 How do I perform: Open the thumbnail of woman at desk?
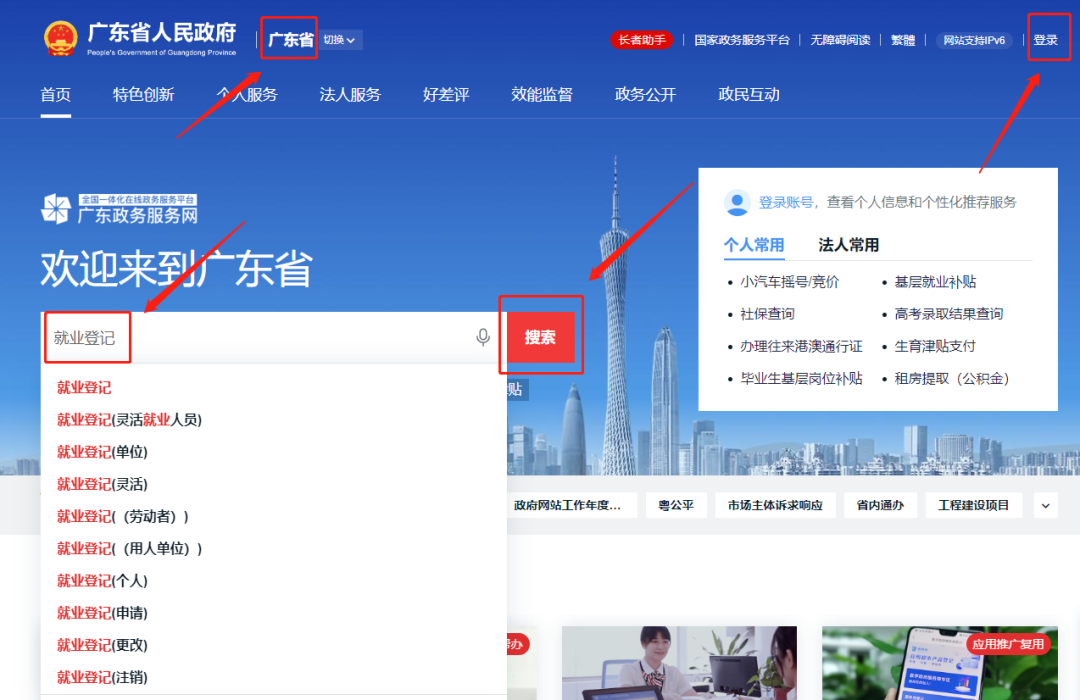click(679, 663)
